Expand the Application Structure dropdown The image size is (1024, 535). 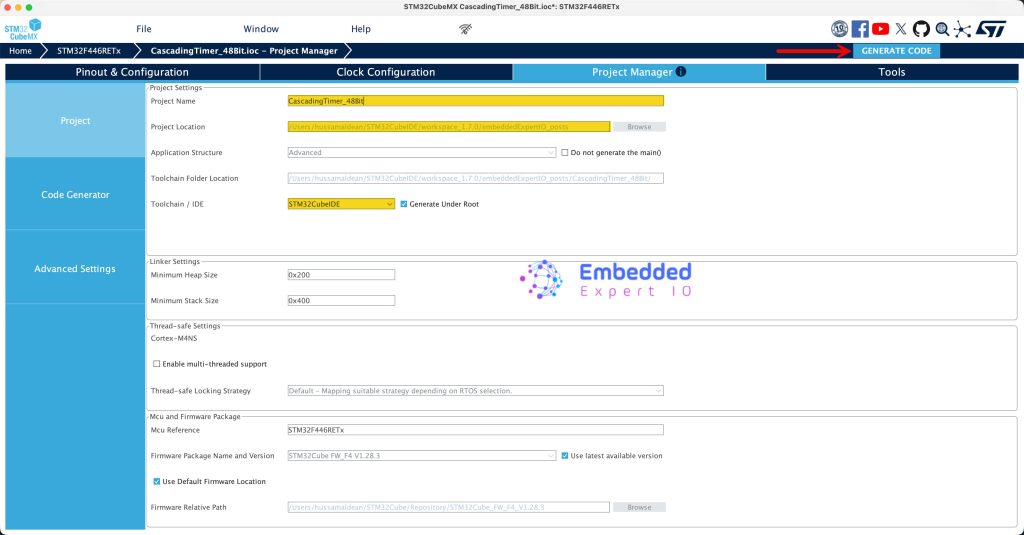pos(421,153)
